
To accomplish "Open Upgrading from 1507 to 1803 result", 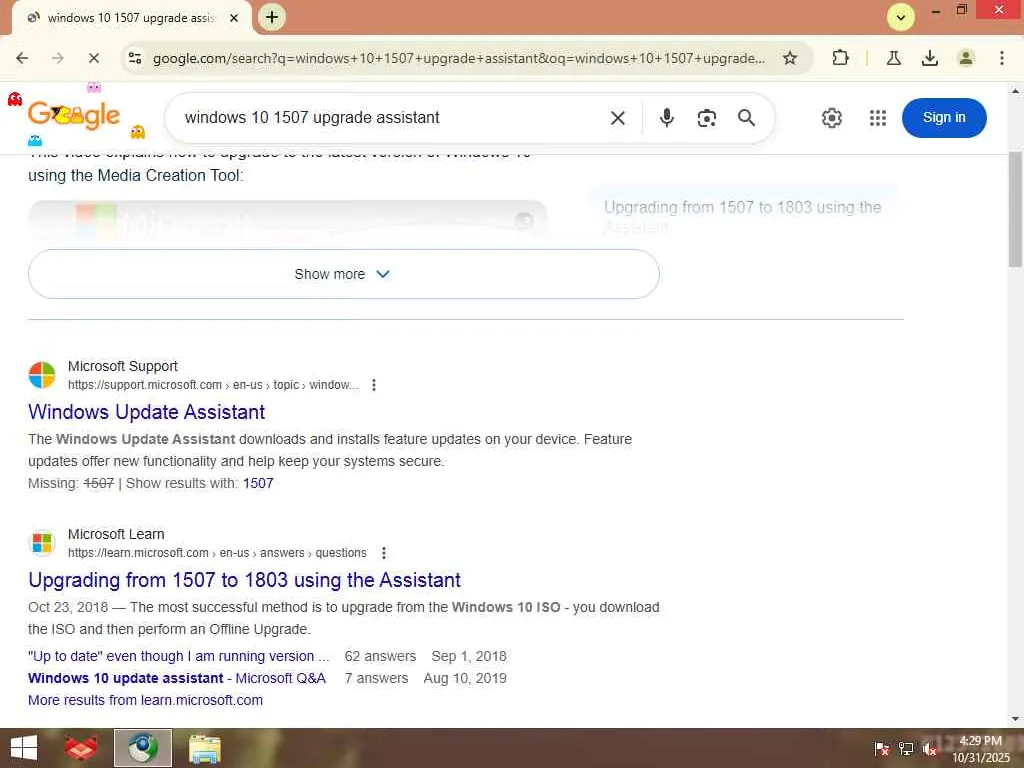I will pos(244,580).
